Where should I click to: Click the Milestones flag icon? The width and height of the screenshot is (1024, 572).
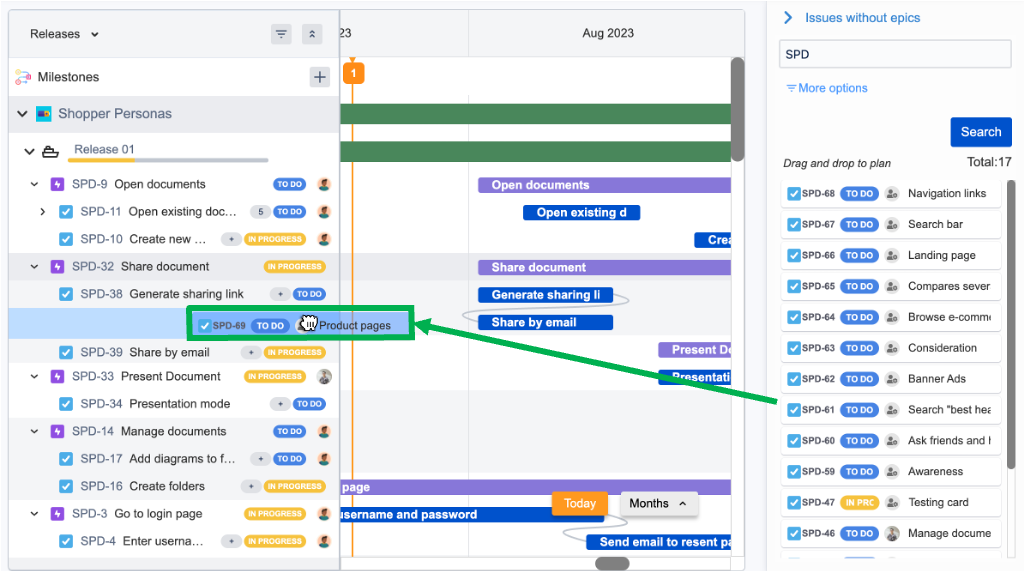23,77
